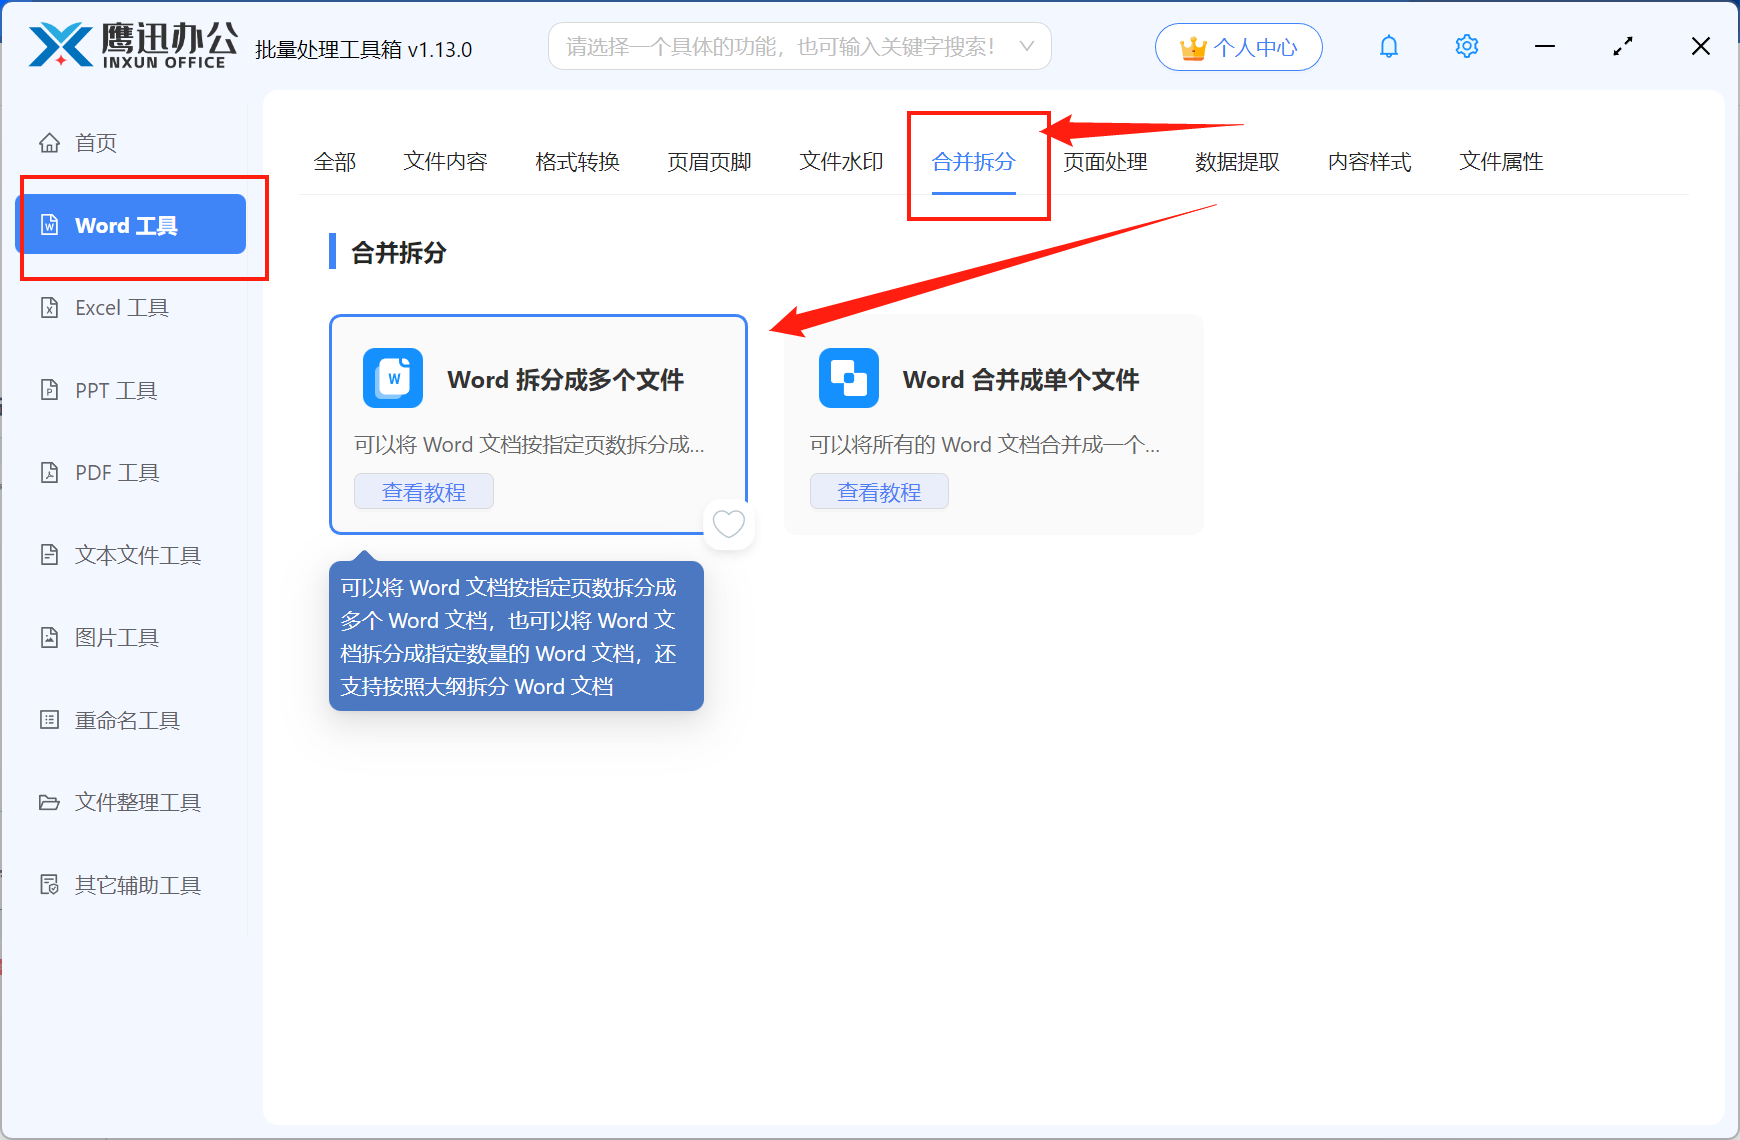This screenshot has width=1740, height=1140.
Task: Open the PPT 工具 section
Action: 114,390
